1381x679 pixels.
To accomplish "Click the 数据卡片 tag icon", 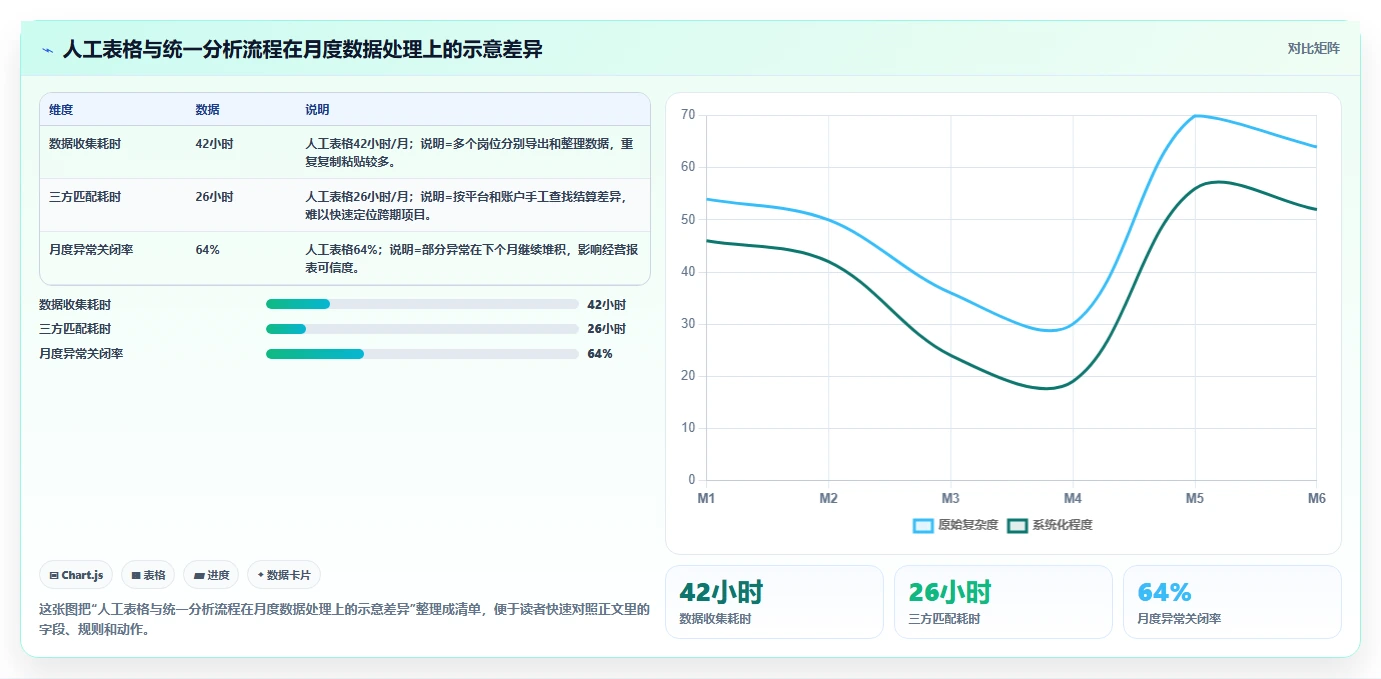I will coord(261,575).
